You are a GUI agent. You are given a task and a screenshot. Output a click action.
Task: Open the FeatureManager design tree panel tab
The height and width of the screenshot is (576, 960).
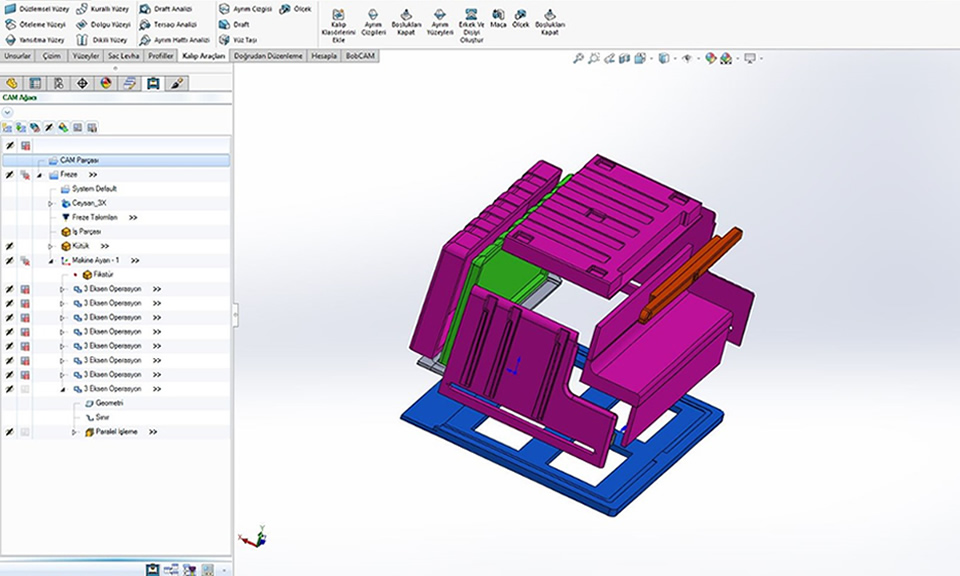tap(12, 83)
